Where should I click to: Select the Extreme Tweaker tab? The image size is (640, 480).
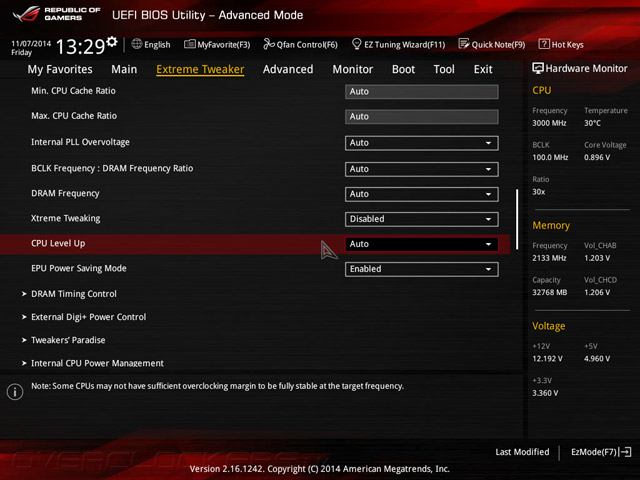coord(200,69)
